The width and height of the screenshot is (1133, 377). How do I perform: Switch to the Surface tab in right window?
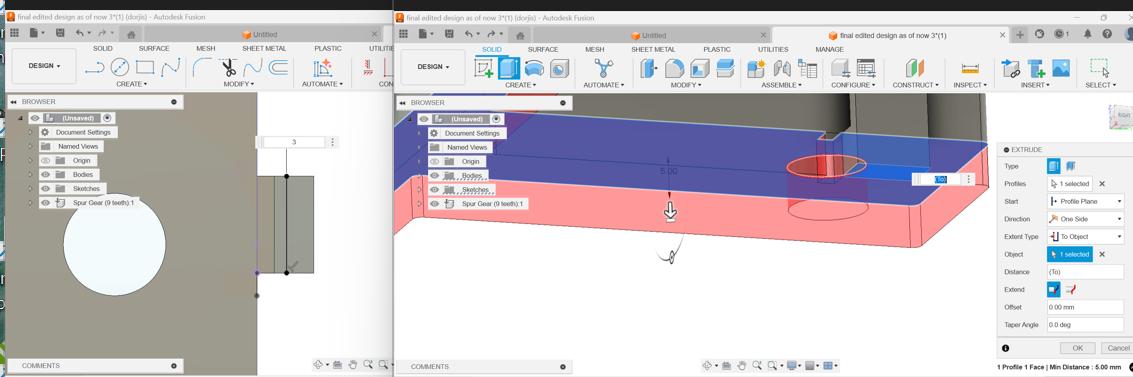pos(543,49)
